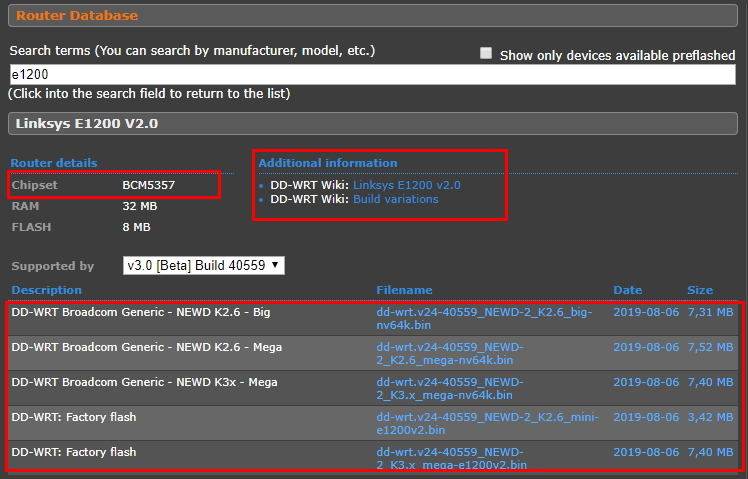
Task: Click the 2019-08-06 date in the Big row
Action: click(x=646, y=312)
